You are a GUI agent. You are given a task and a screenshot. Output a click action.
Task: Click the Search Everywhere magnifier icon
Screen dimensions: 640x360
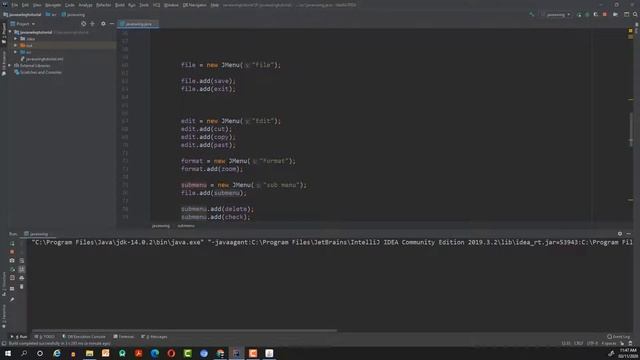636,15
